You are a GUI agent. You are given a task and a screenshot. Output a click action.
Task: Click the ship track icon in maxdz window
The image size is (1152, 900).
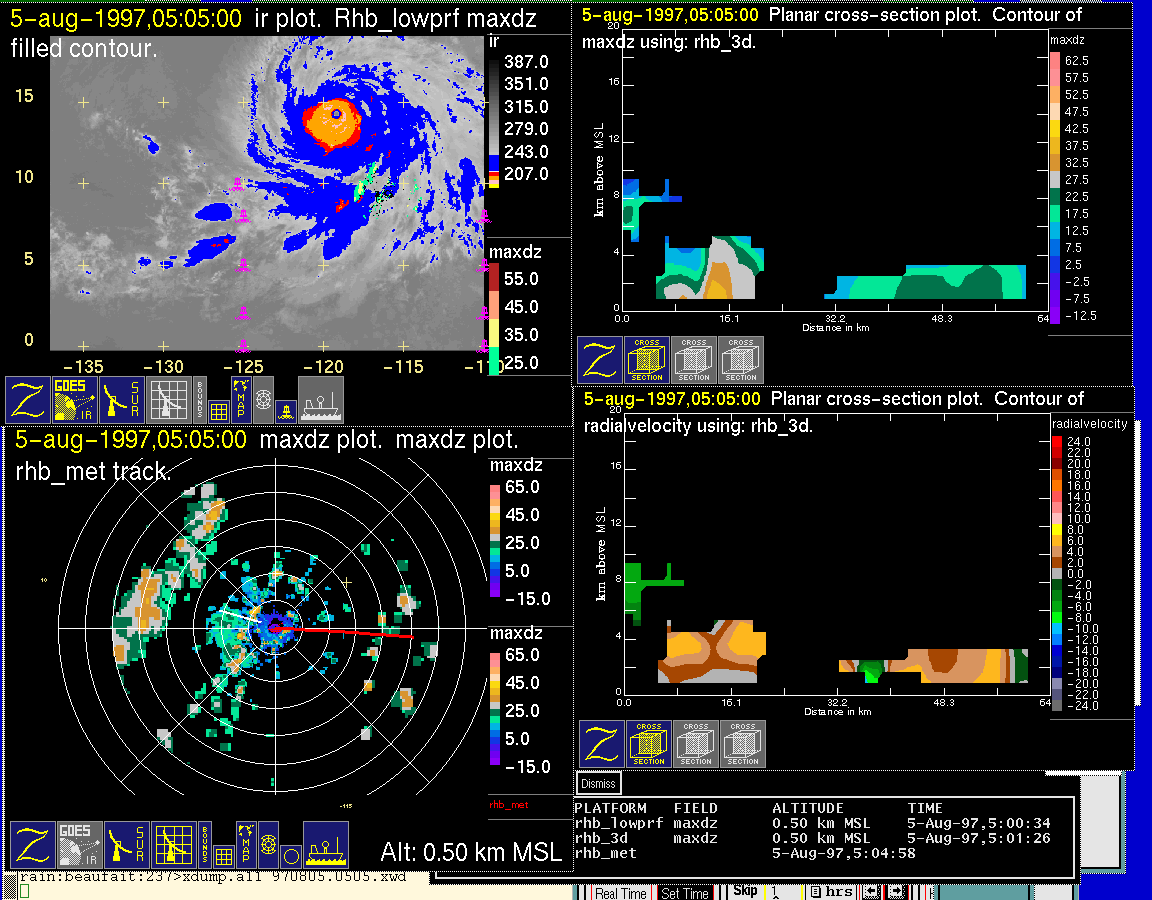click(x=325, y=845)
